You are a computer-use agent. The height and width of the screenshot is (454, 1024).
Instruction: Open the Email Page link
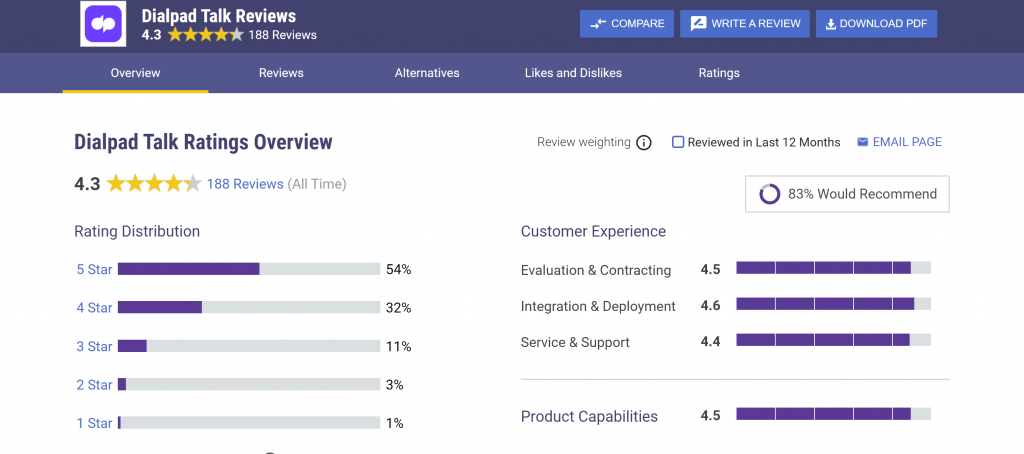click(907, 142)
